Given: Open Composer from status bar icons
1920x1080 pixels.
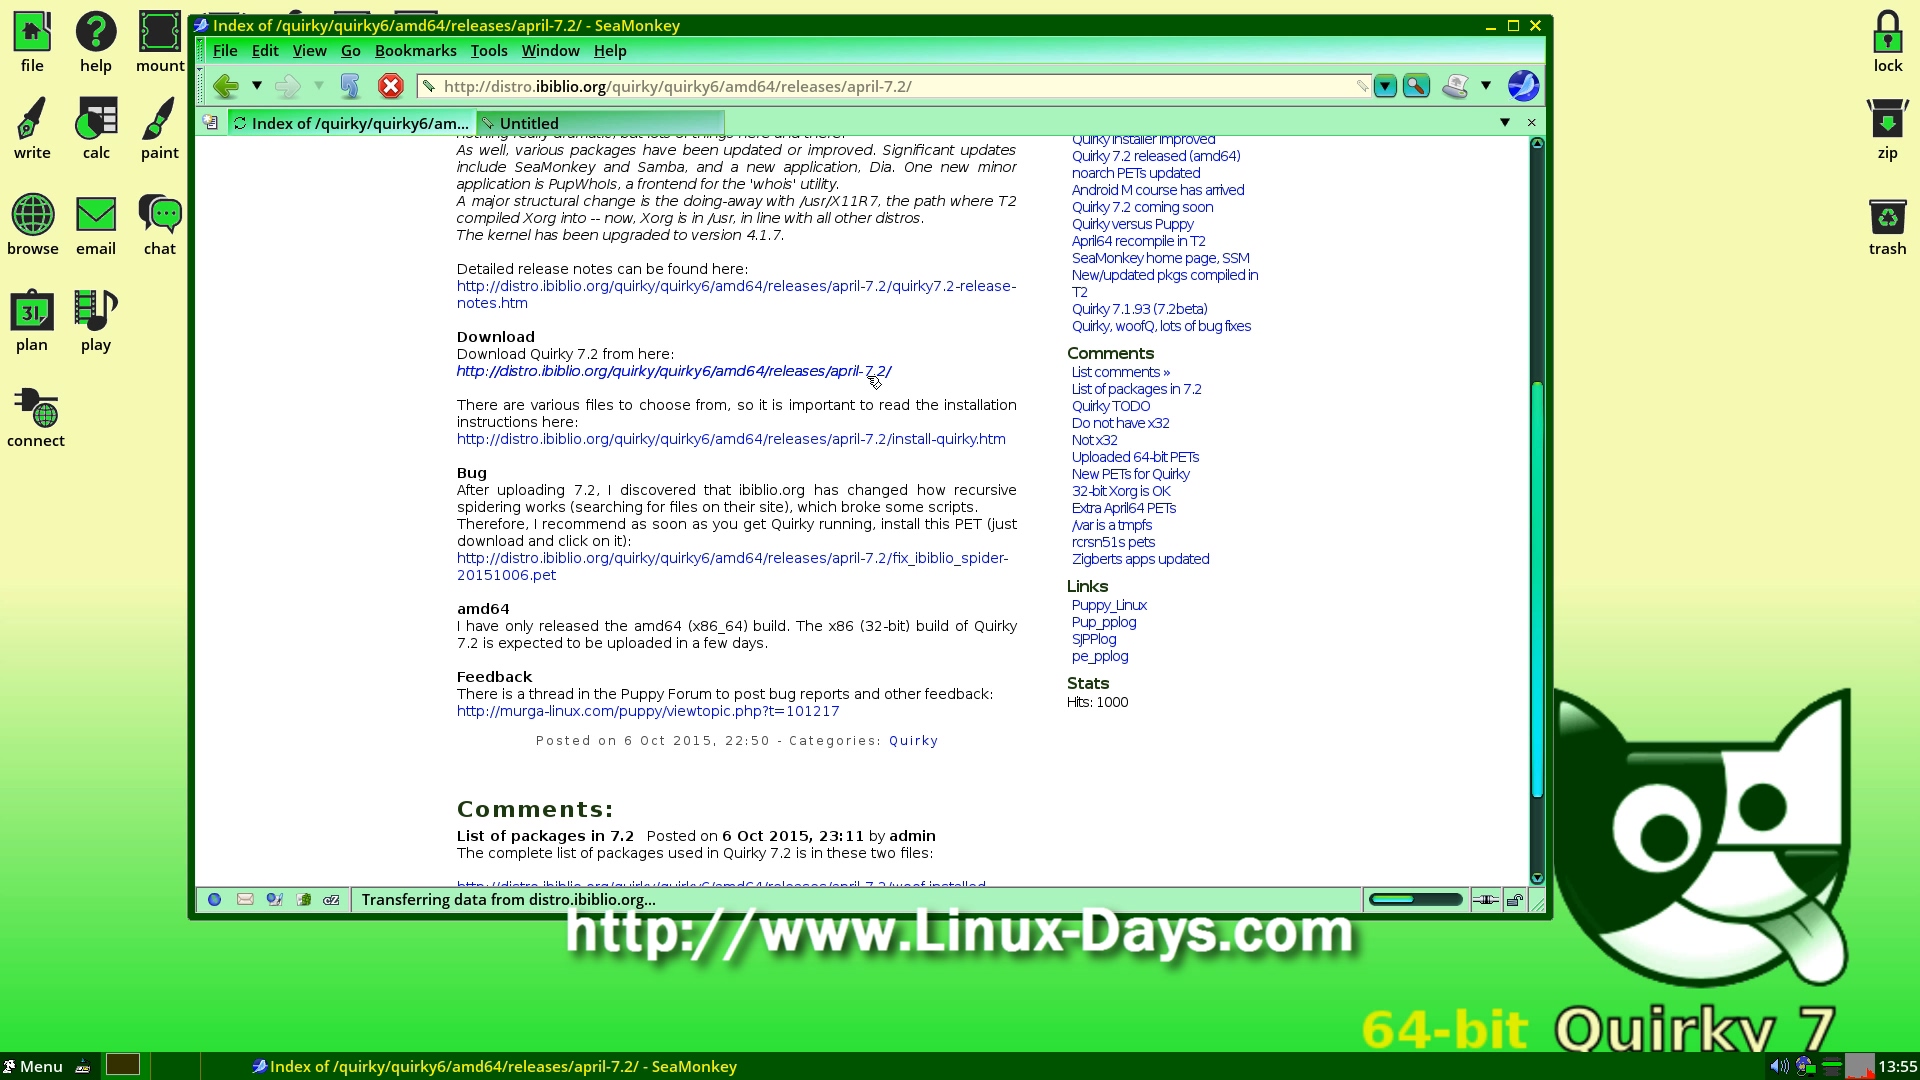Looking at the screenshot, I should [274, 900].
